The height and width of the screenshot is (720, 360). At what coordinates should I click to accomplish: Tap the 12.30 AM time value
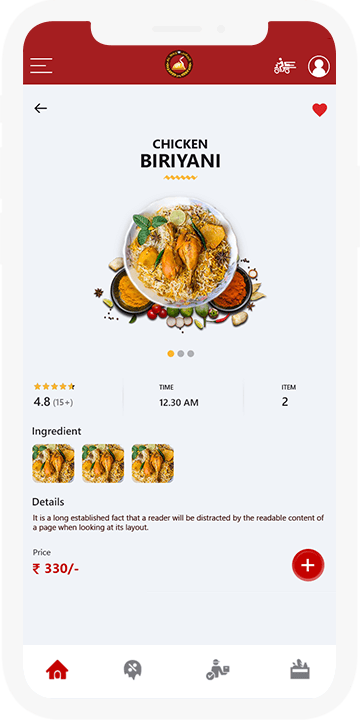pyautogui.click(x=179, y=403)
